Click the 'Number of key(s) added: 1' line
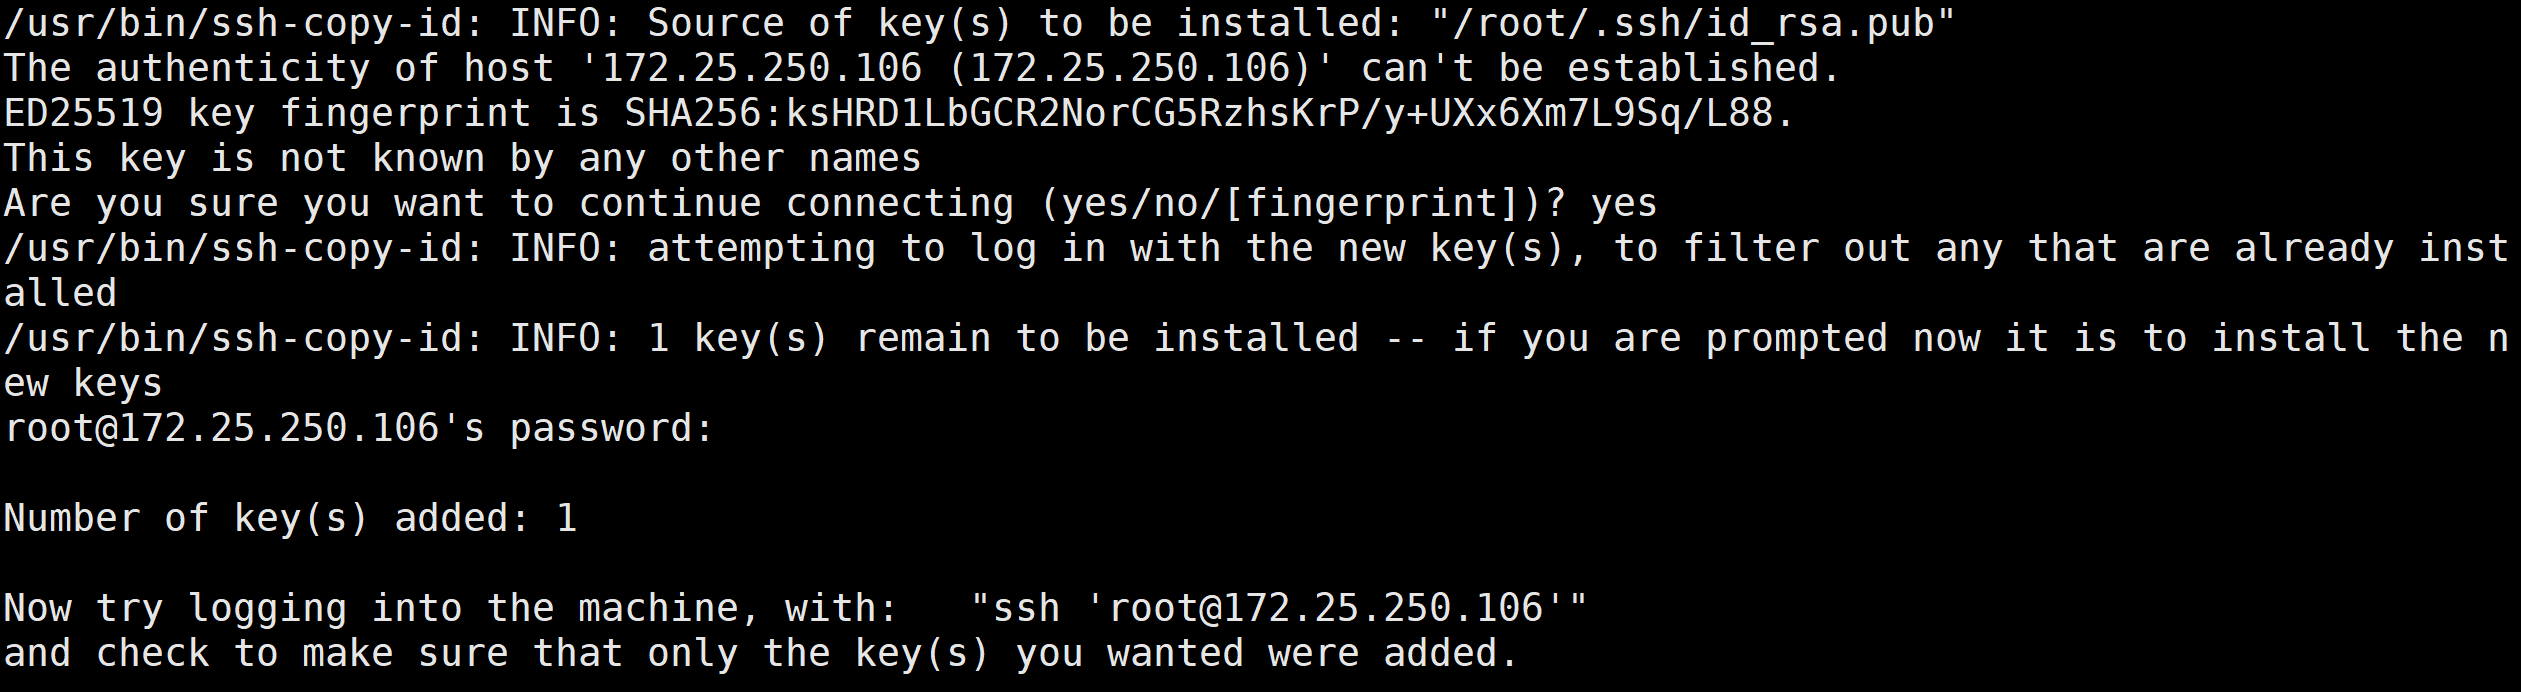This screenshot has width=2521, height=692. coord(290,518)
